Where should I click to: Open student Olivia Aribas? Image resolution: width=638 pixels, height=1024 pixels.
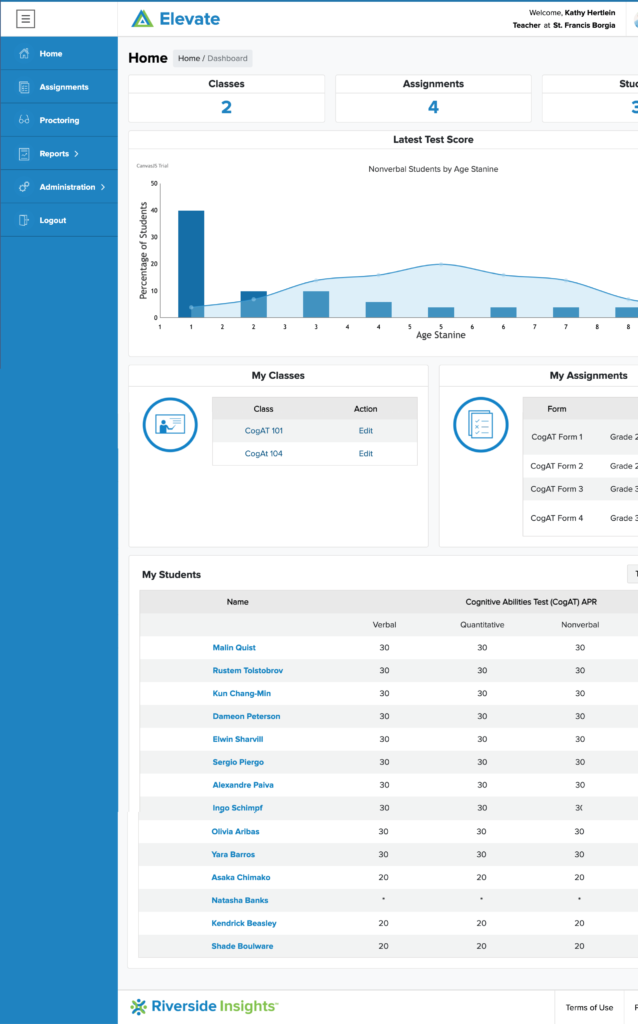click(x=235, y=831)
